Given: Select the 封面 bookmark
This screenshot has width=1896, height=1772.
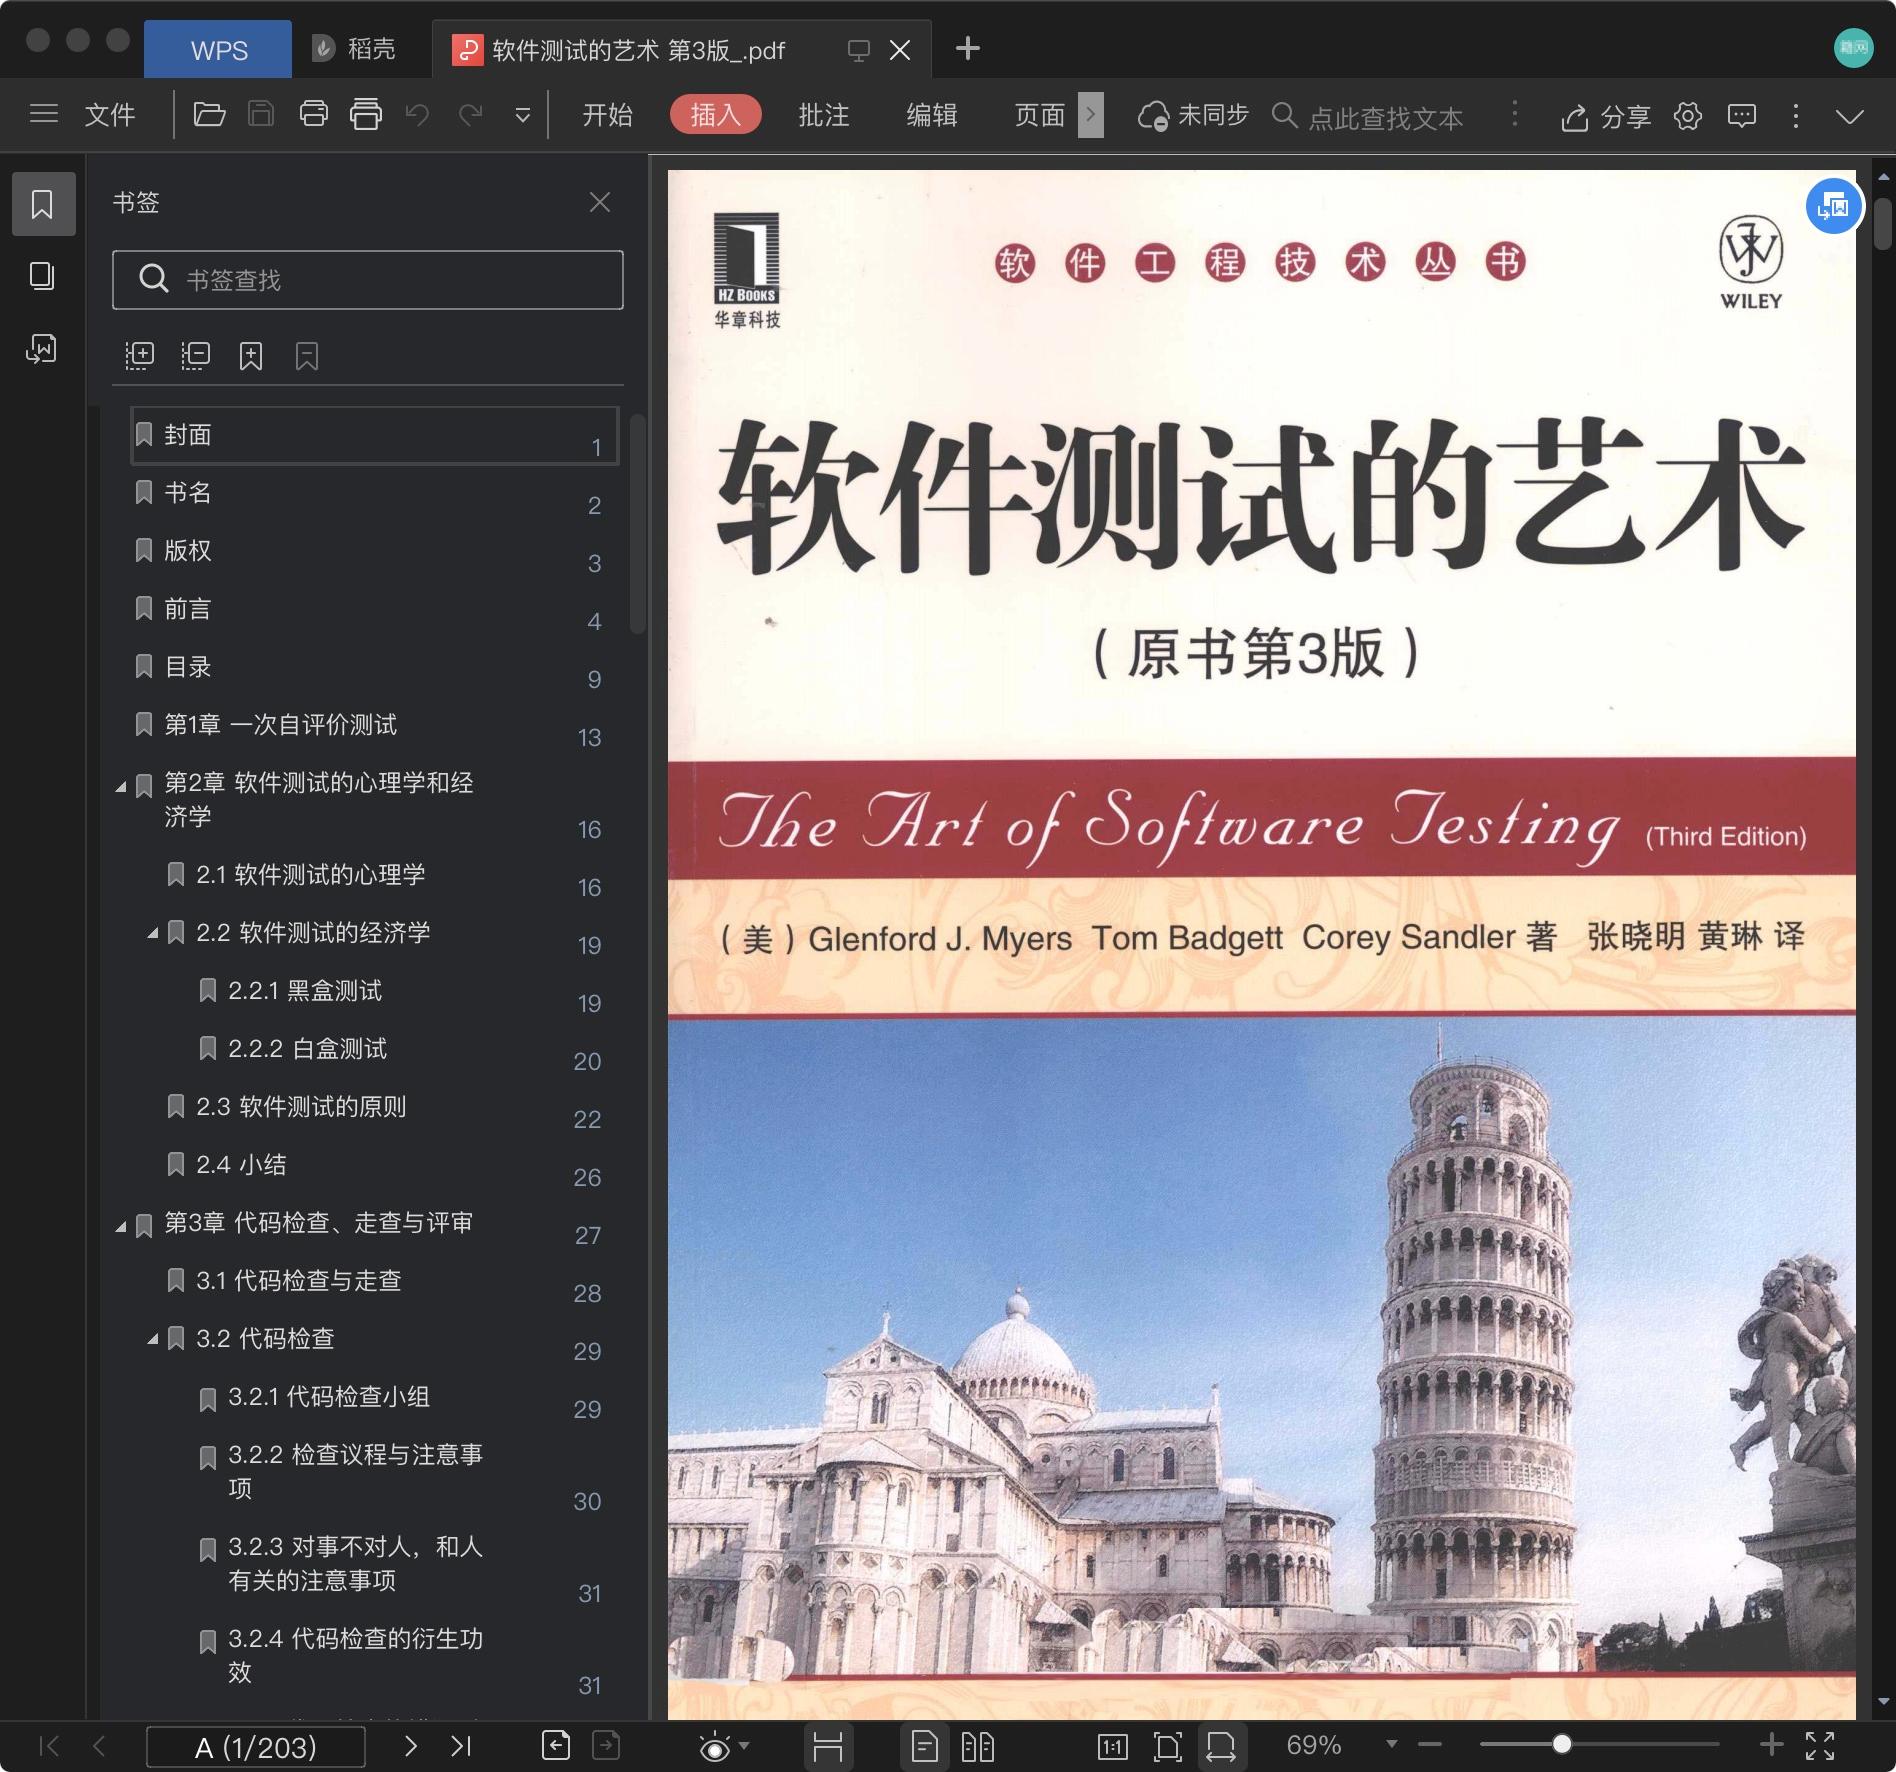Looking at the screenshot, I should [x=375, y=436].
